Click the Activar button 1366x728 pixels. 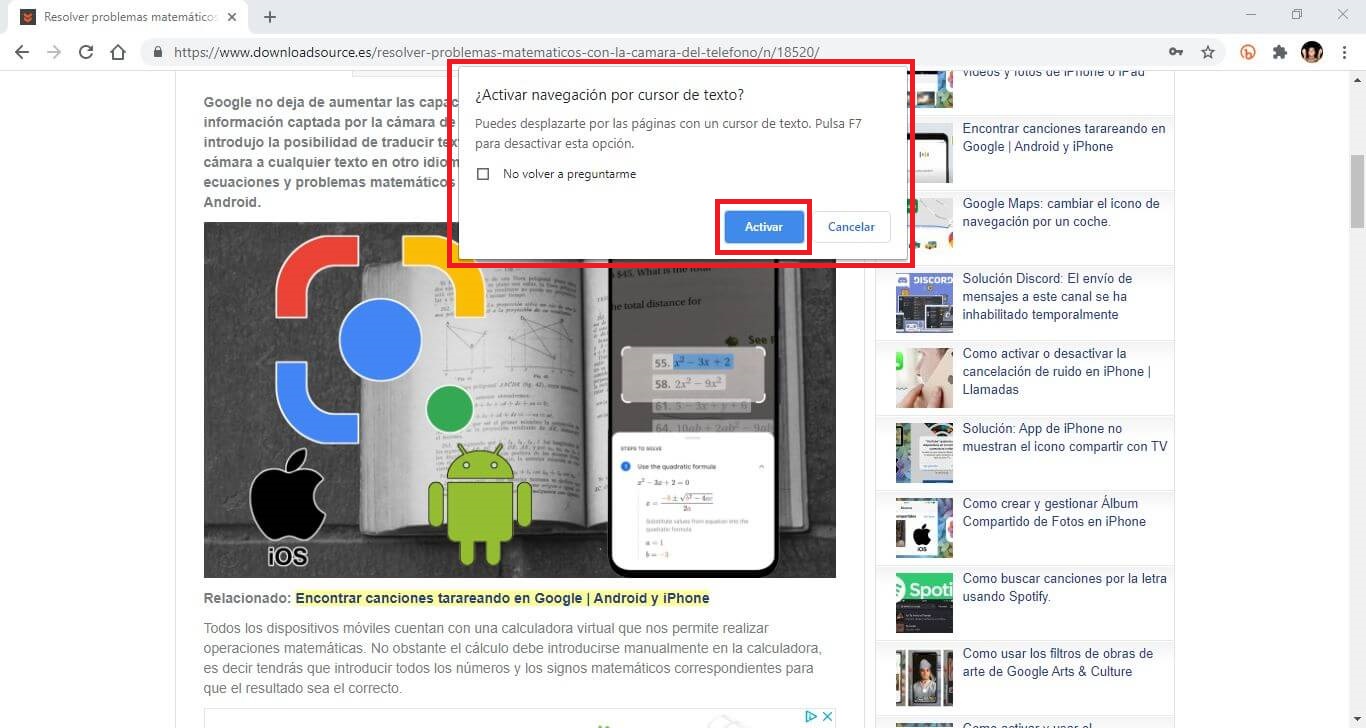[764, 227]
